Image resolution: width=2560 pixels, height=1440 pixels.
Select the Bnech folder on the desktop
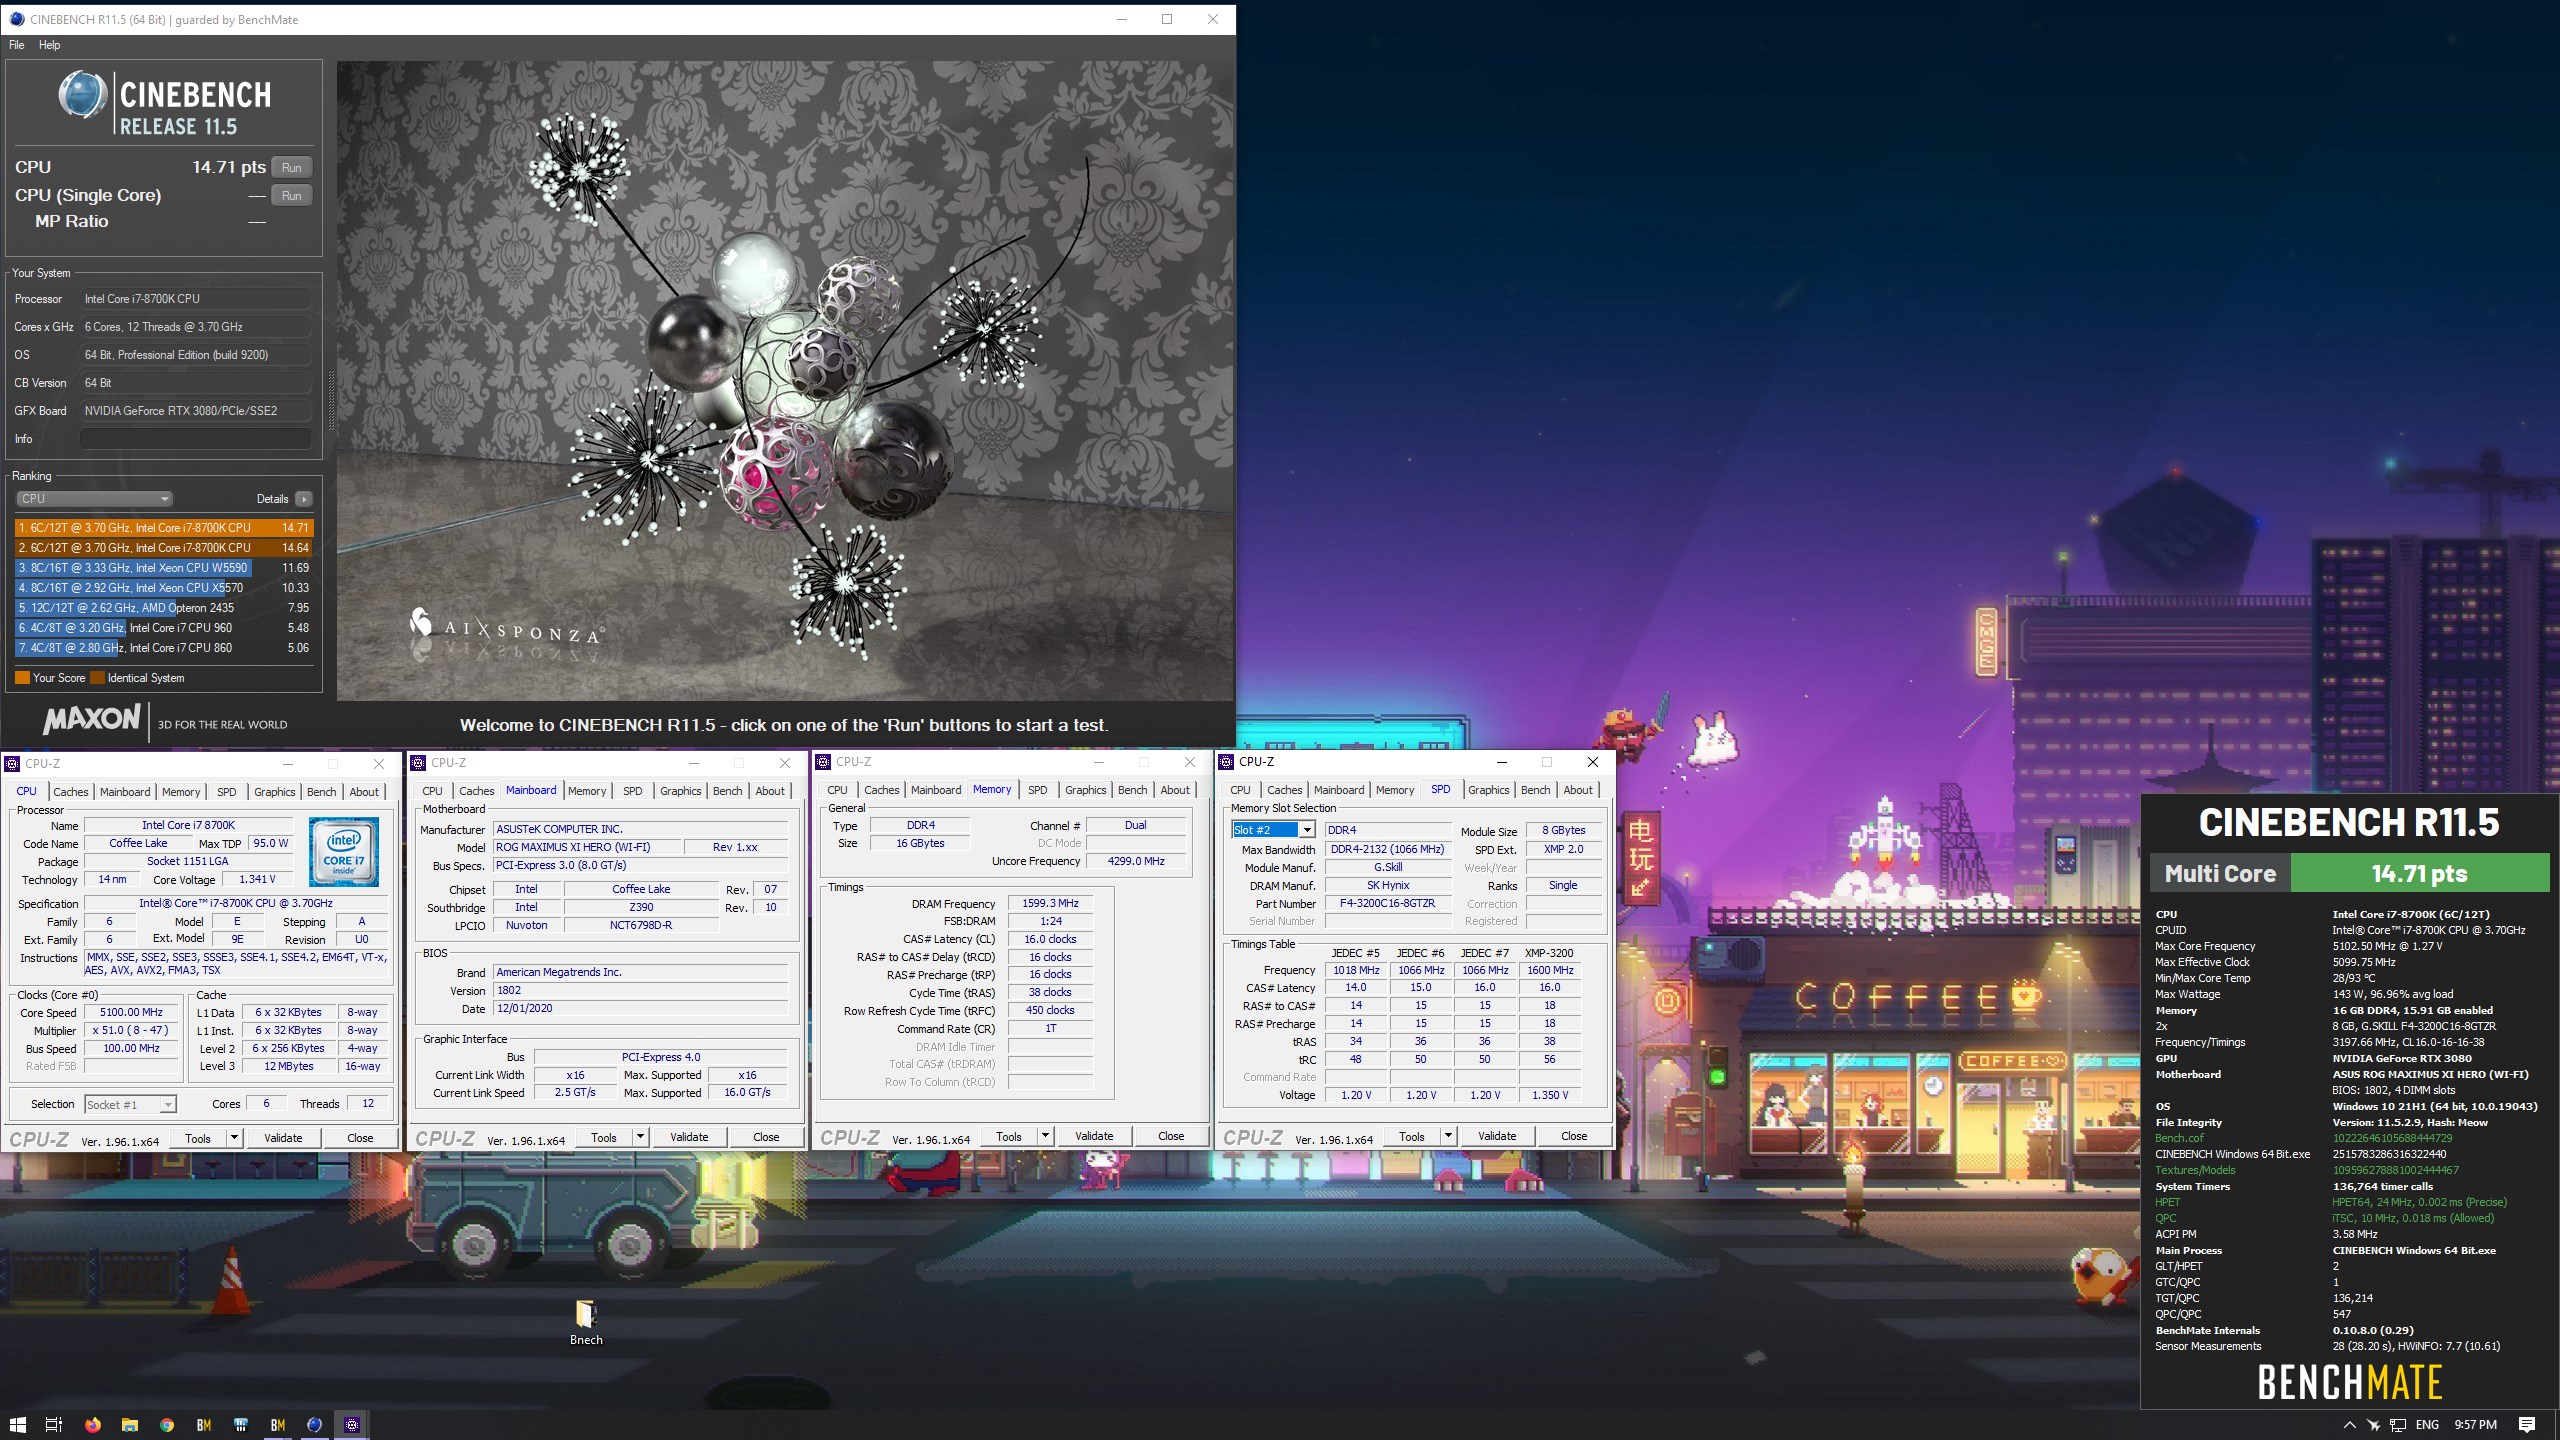tap(586, 1322)
